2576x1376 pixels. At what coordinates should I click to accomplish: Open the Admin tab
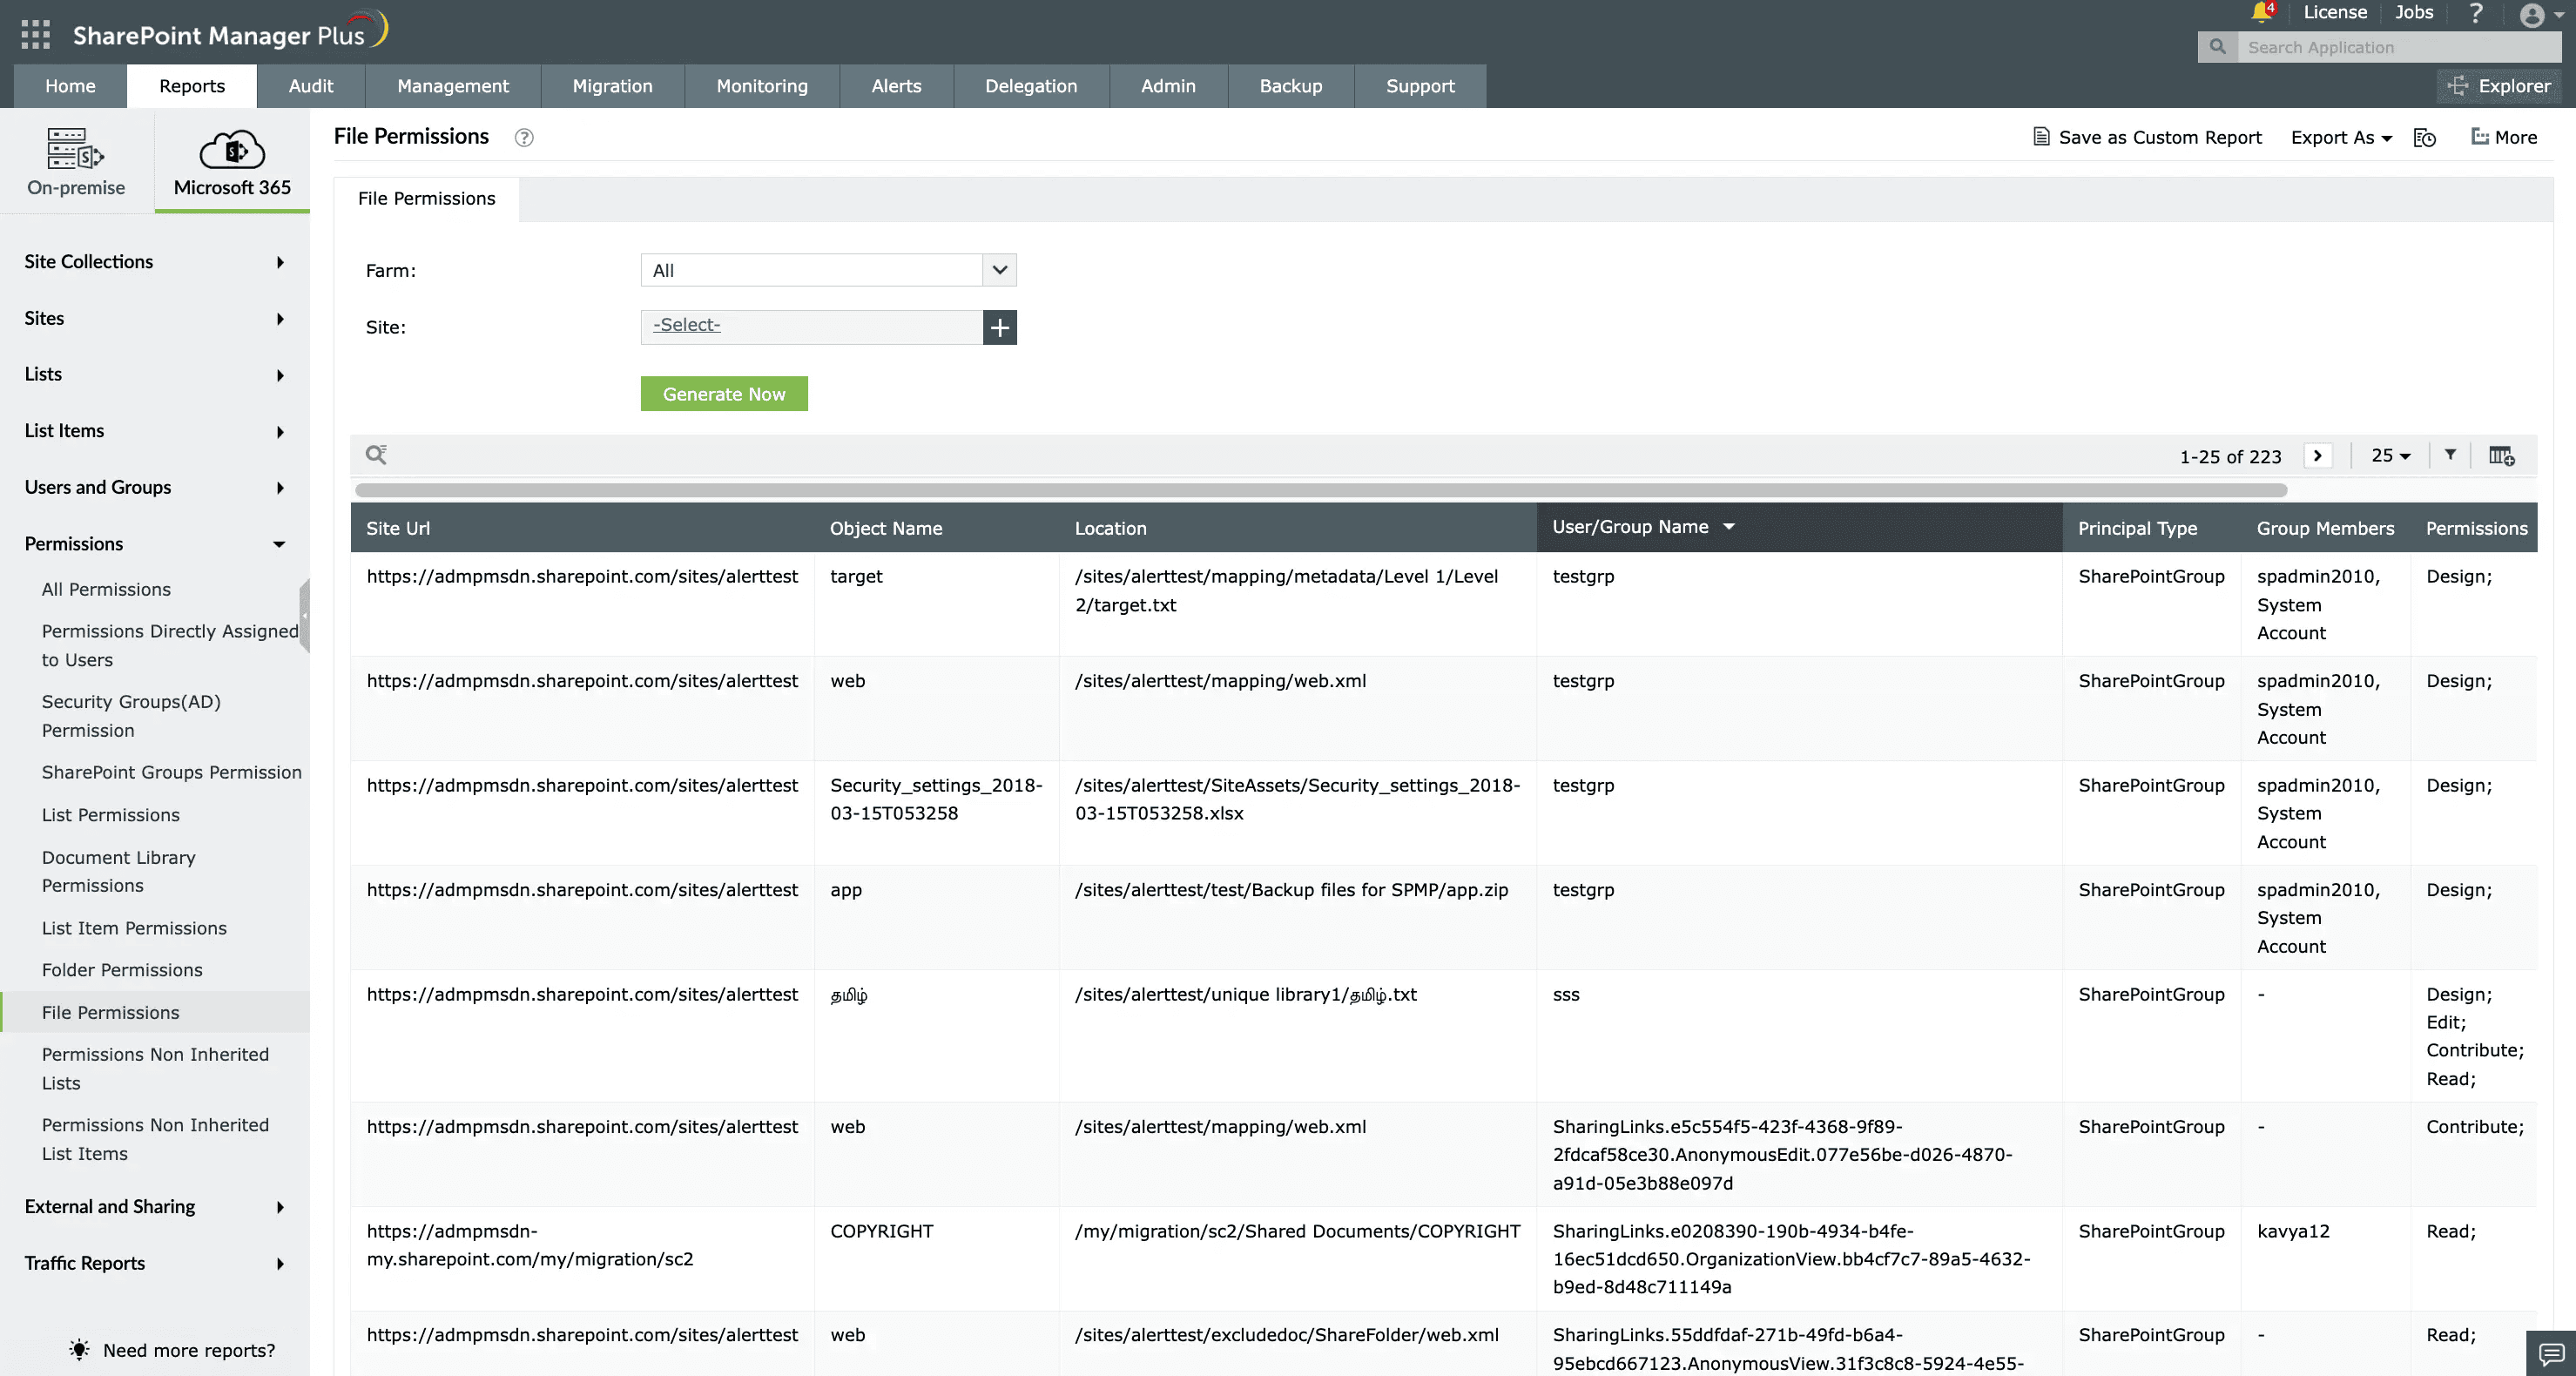1168,86
